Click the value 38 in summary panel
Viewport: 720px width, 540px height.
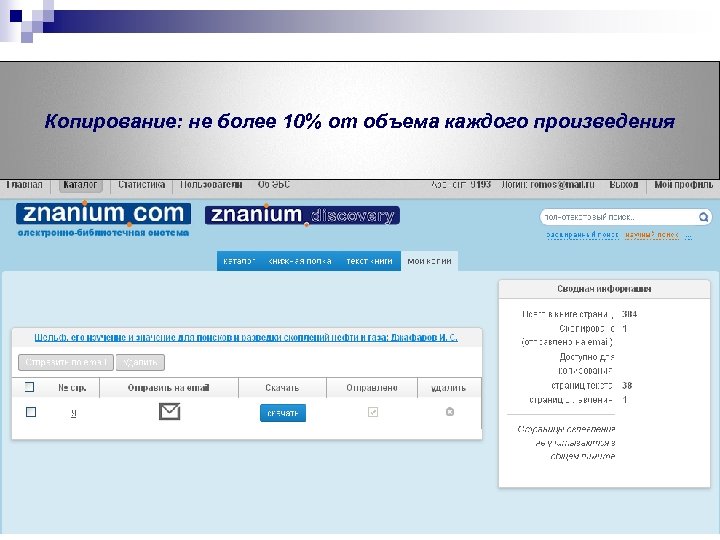(x=627, y=385)
